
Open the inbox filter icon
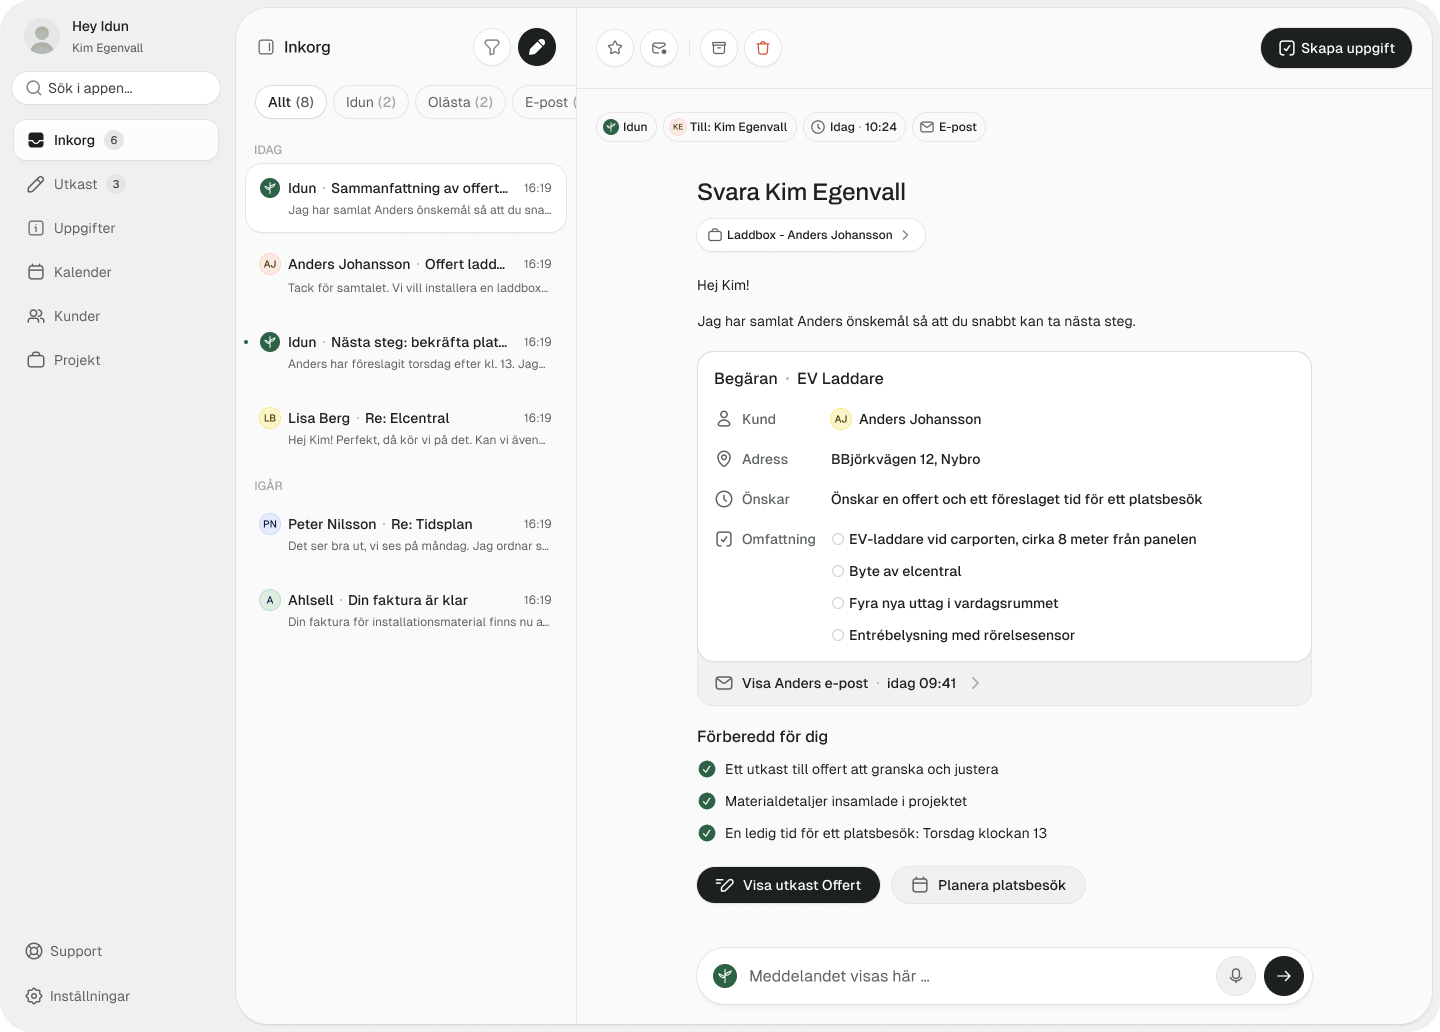492,47
